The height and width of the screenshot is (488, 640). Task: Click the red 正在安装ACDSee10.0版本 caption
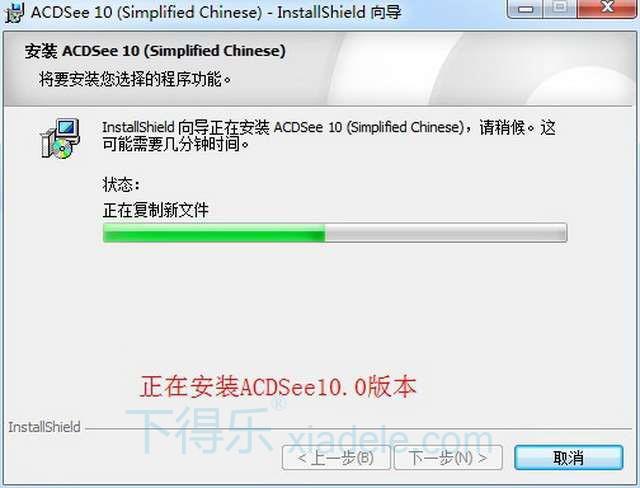pos(278,387)
